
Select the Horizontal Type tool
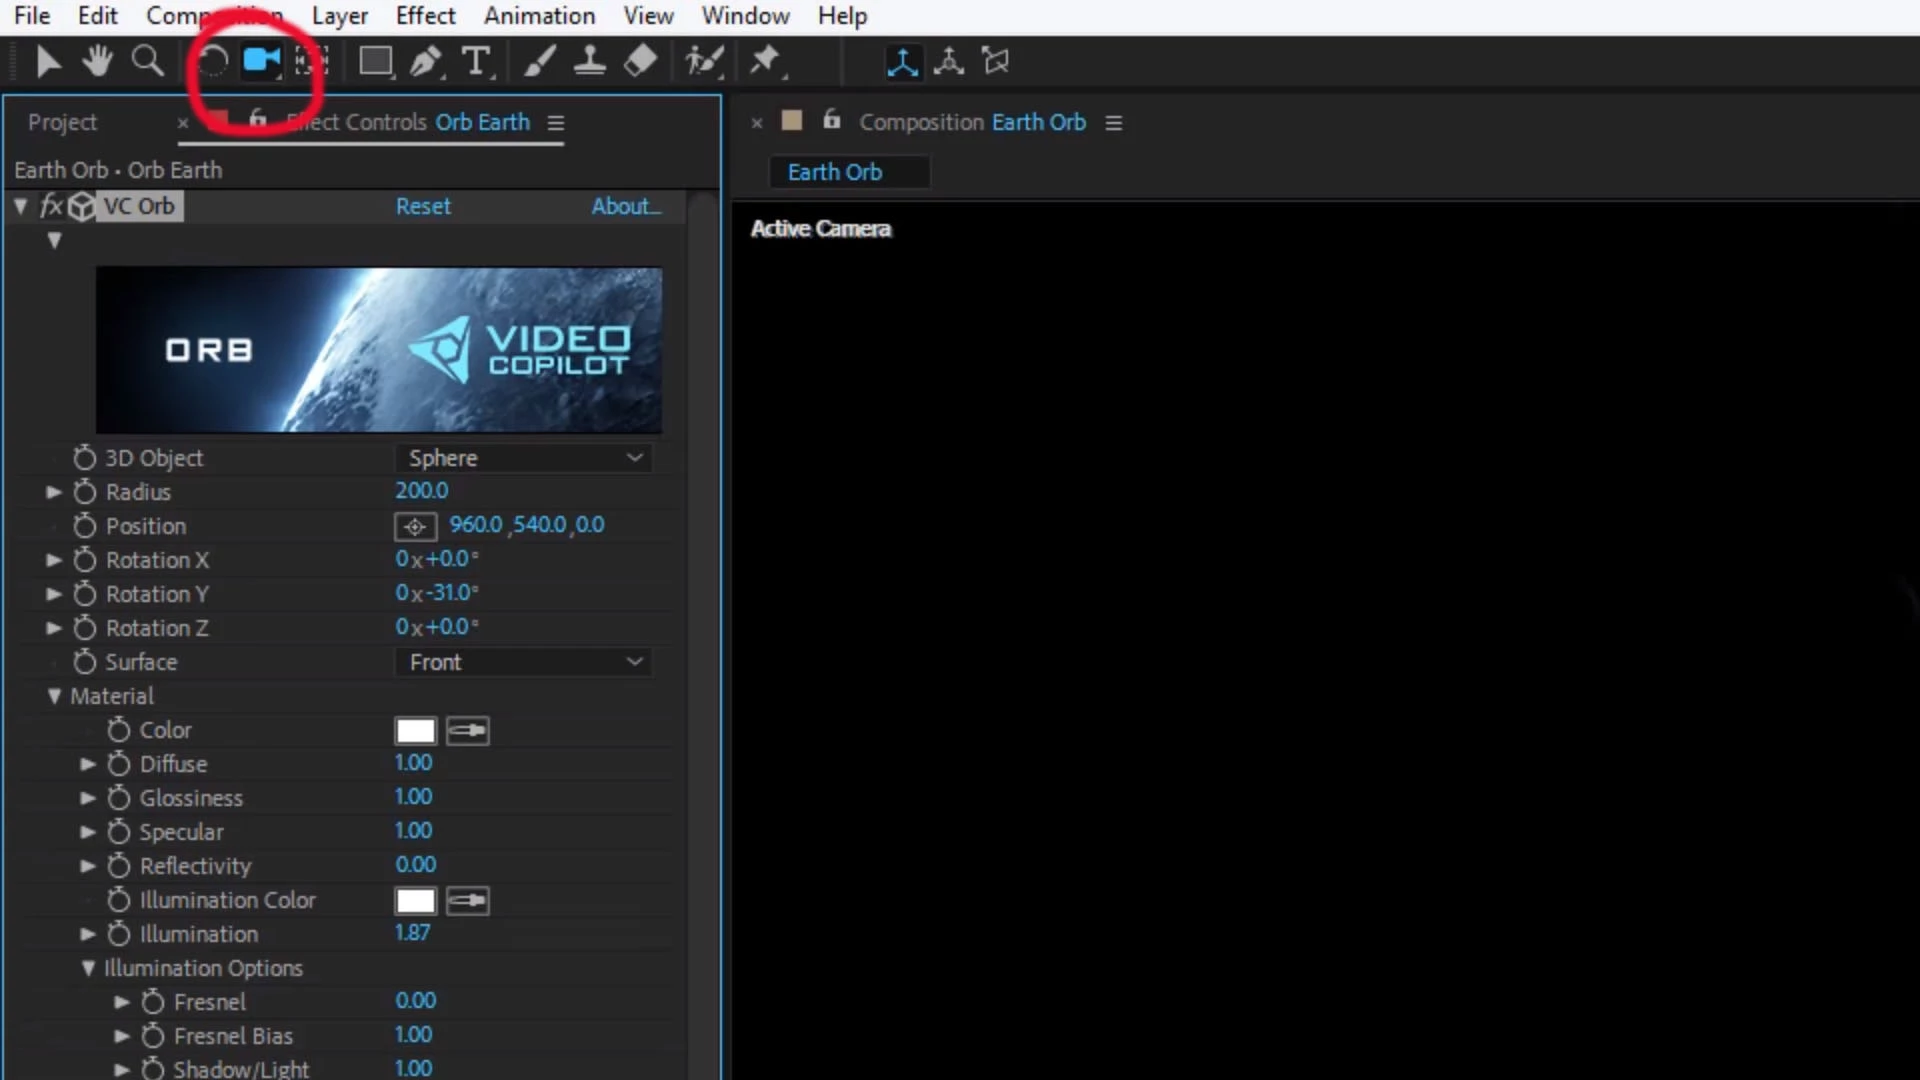(x=477, y=61)
